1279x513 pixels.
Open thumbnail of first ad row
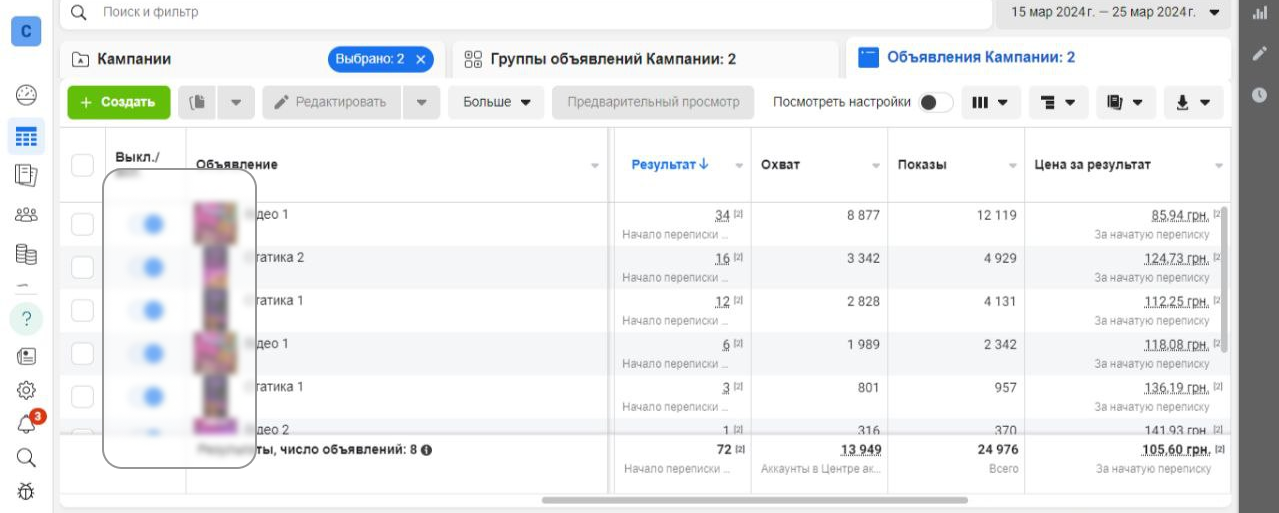point(215,224)
